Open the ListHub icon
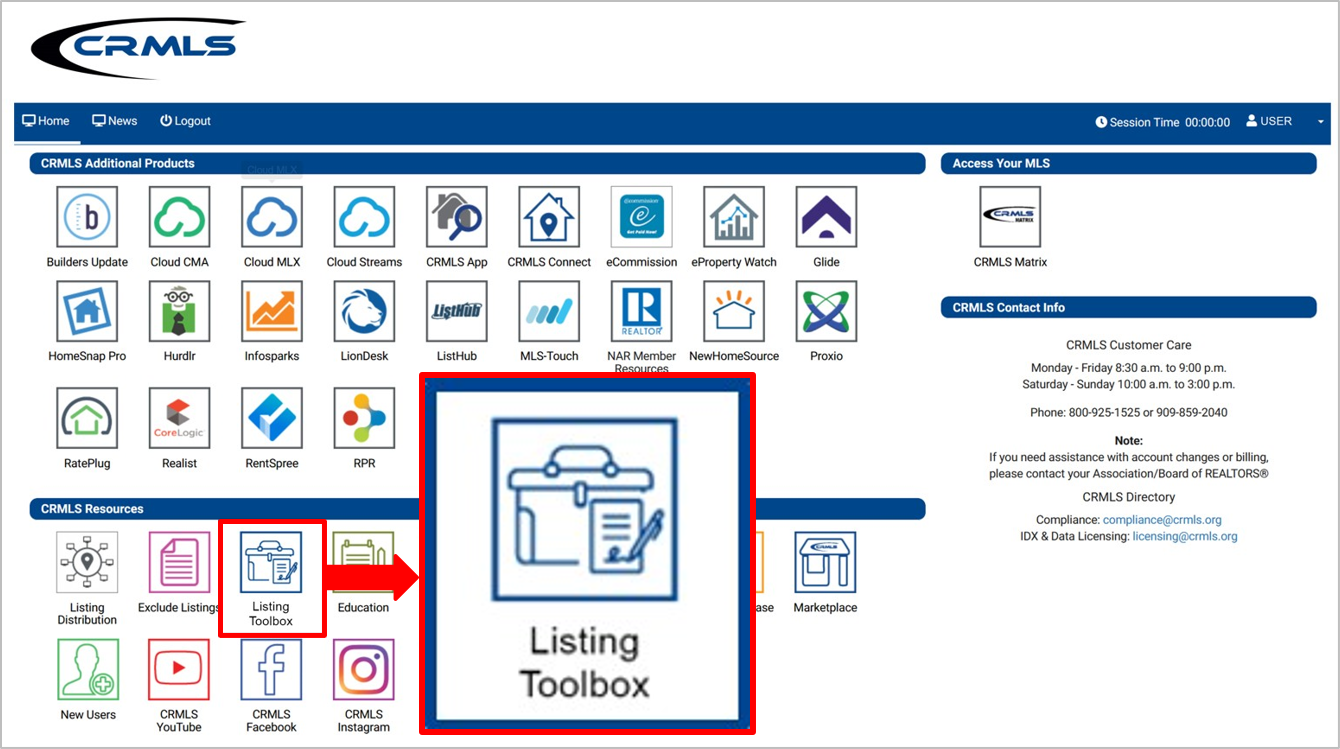The width and height of the screenshot is (1340, 749). click(x=457, y=311)
